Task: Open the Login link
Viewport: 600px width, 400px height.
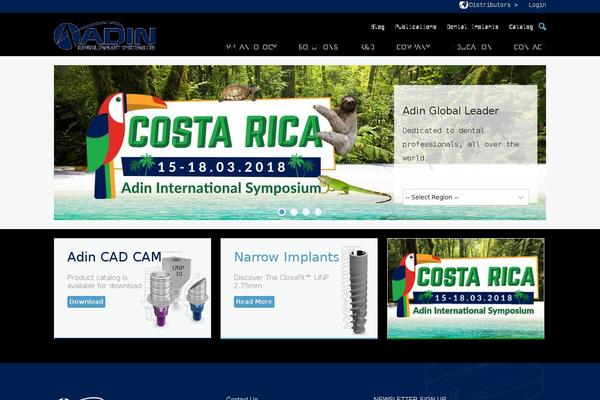Action: (x=537, y=5)
